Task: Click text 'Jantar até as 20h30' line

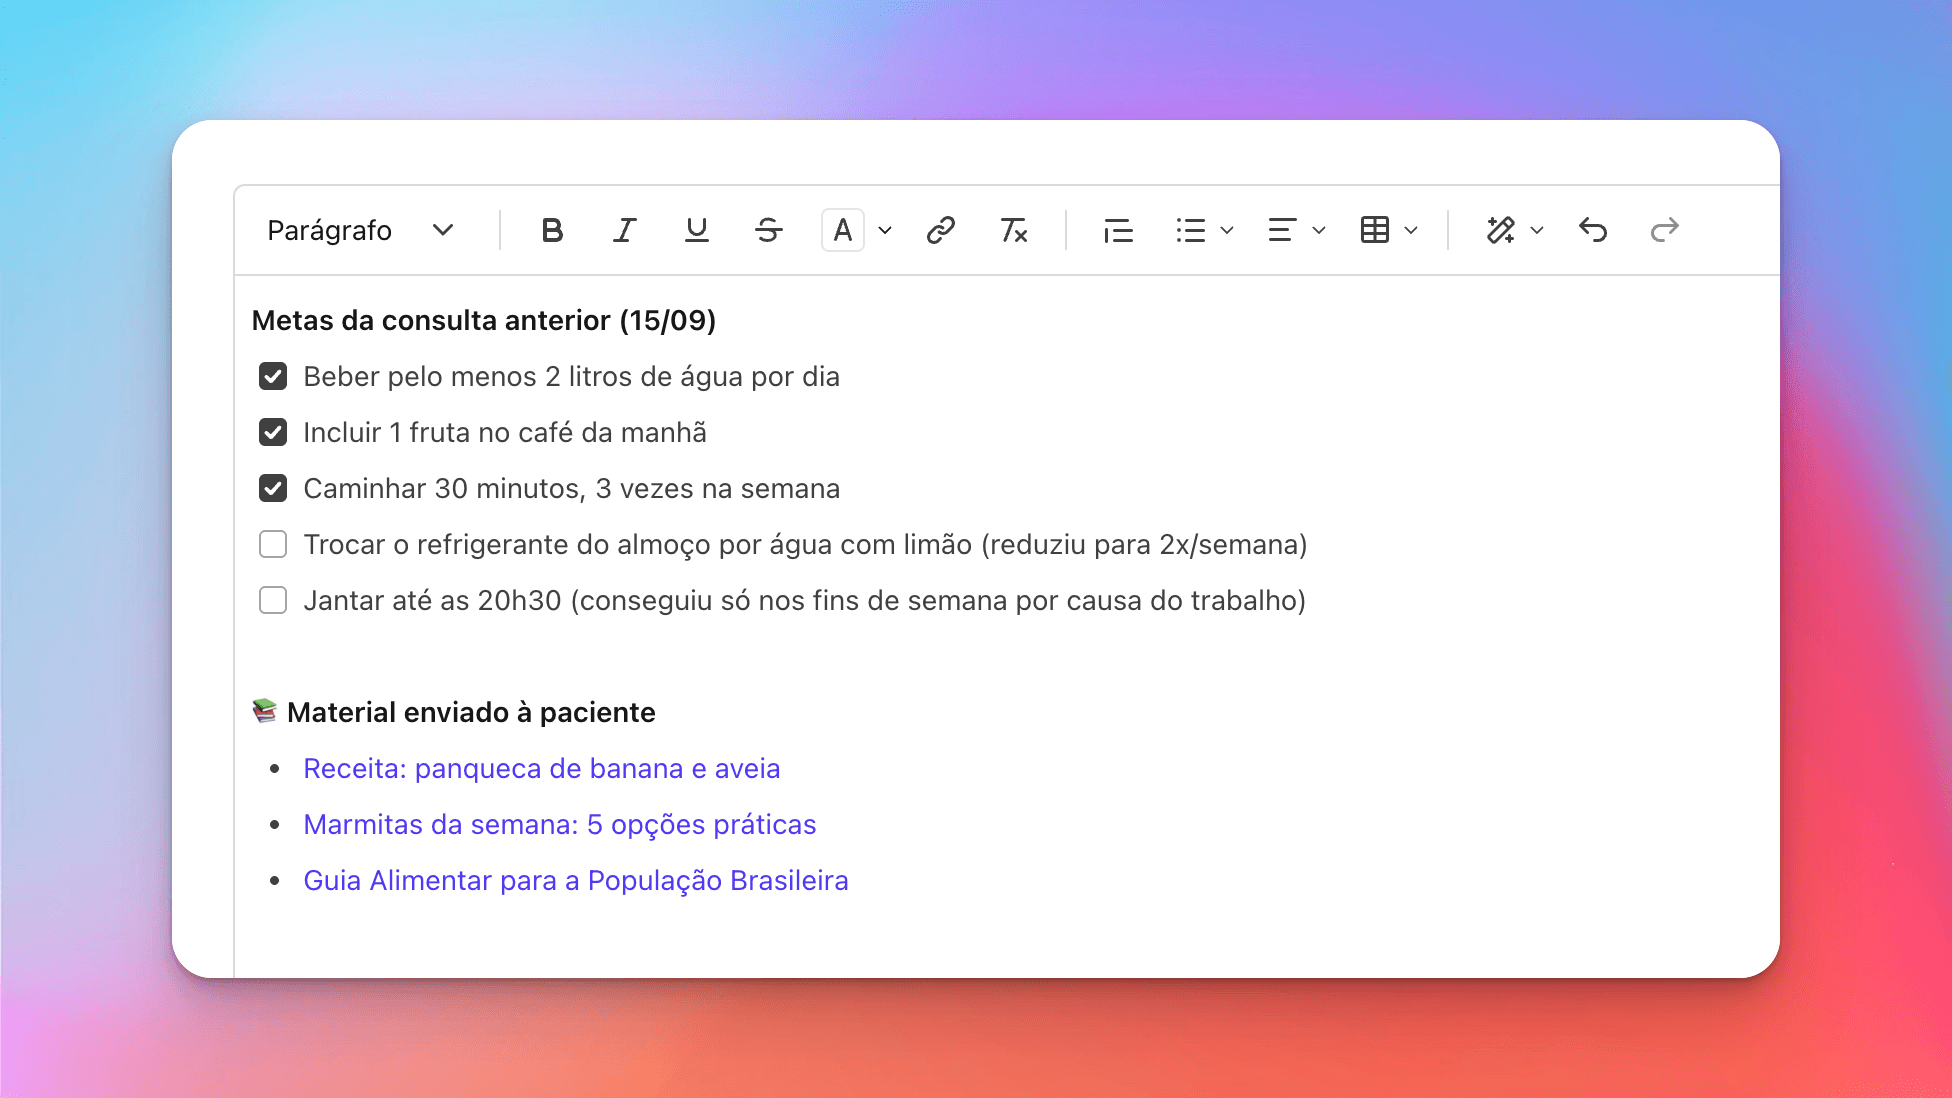Action: (805, 600)
